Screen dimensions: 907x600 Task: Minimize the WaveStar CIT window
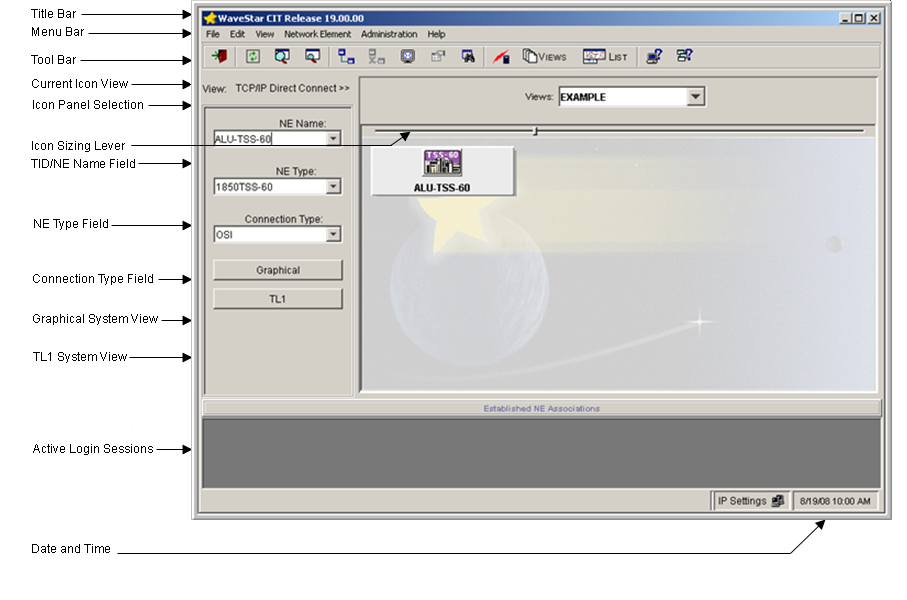click(845, 18)
